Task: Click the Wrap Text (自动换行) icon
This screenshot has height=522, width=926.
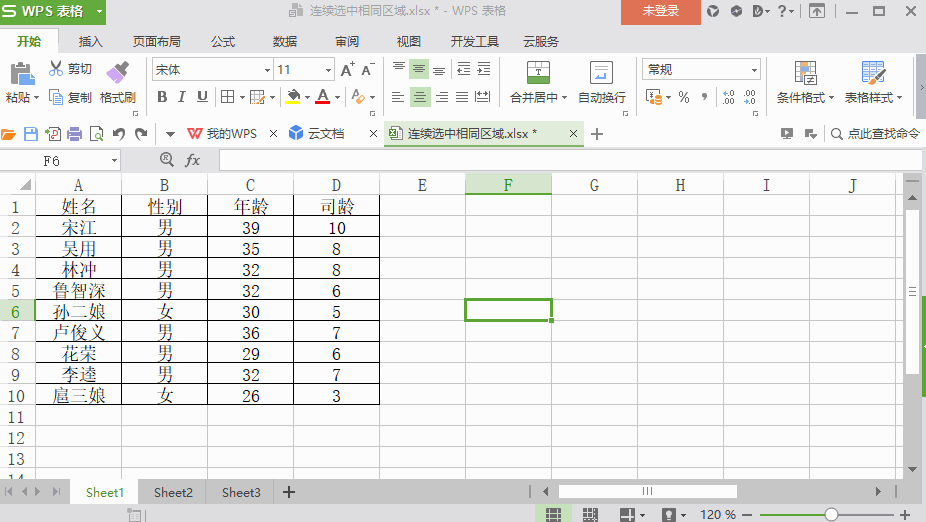Action: pyautogui.click(x=601, y=73)
